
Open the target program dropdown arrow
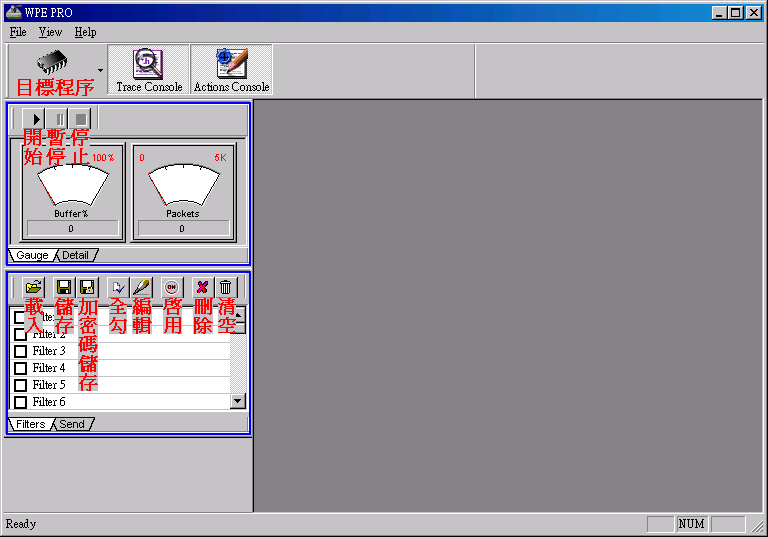pyautogui.click(x=100, y=71)
